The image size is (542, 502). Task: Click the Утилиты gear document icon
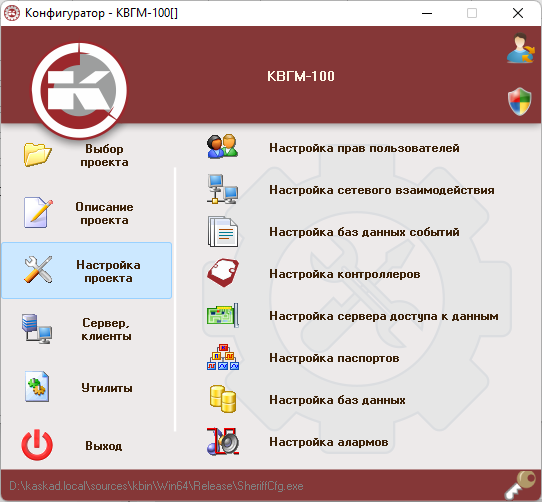[37, 387]
